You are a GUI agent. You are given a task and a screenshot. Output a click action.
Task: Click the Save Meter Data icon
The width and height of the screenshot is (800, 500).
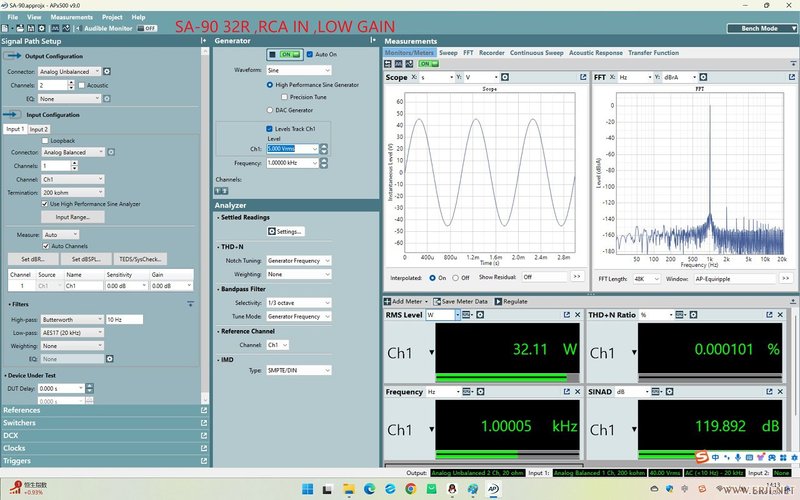tap(435, 301)
